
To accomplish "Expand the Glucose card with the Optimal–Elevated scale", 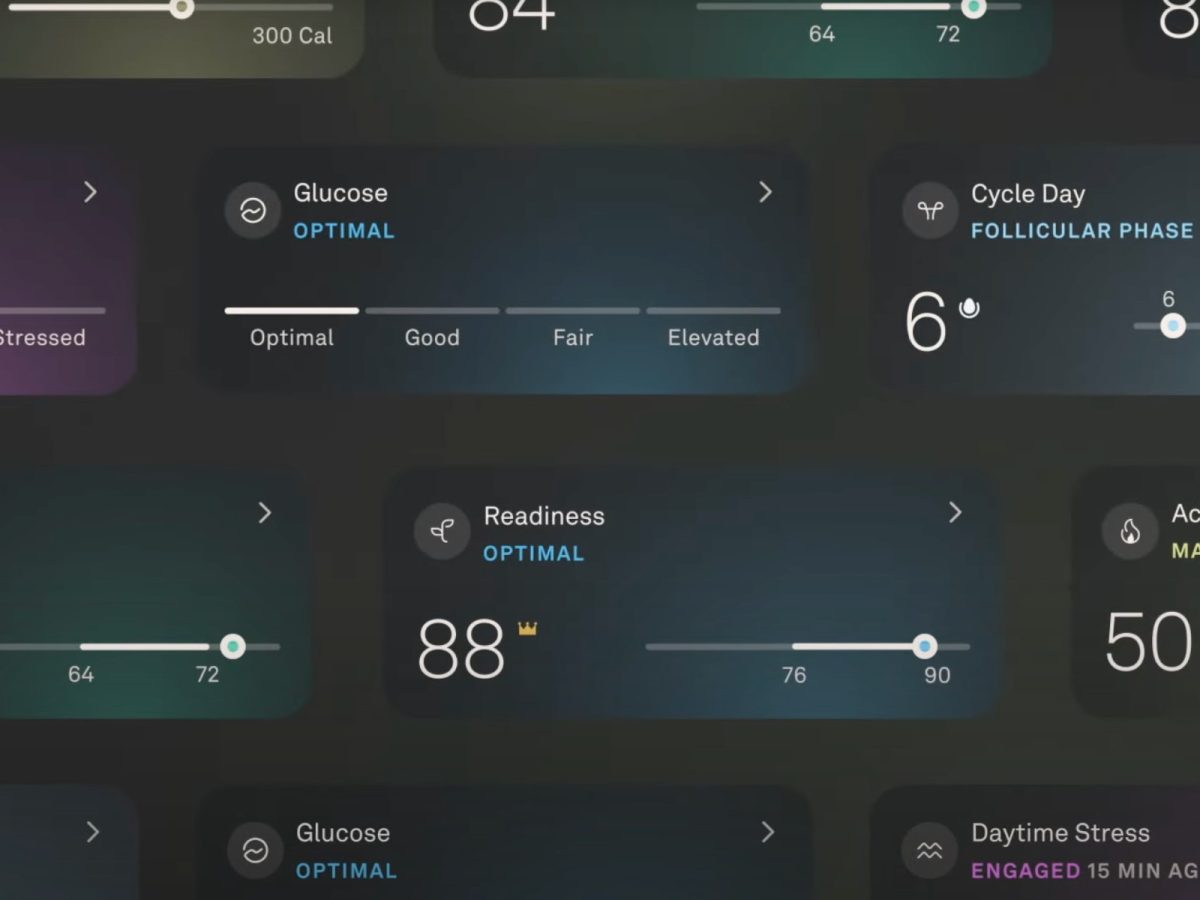I will pyautogui.click(x=766, y=192).
